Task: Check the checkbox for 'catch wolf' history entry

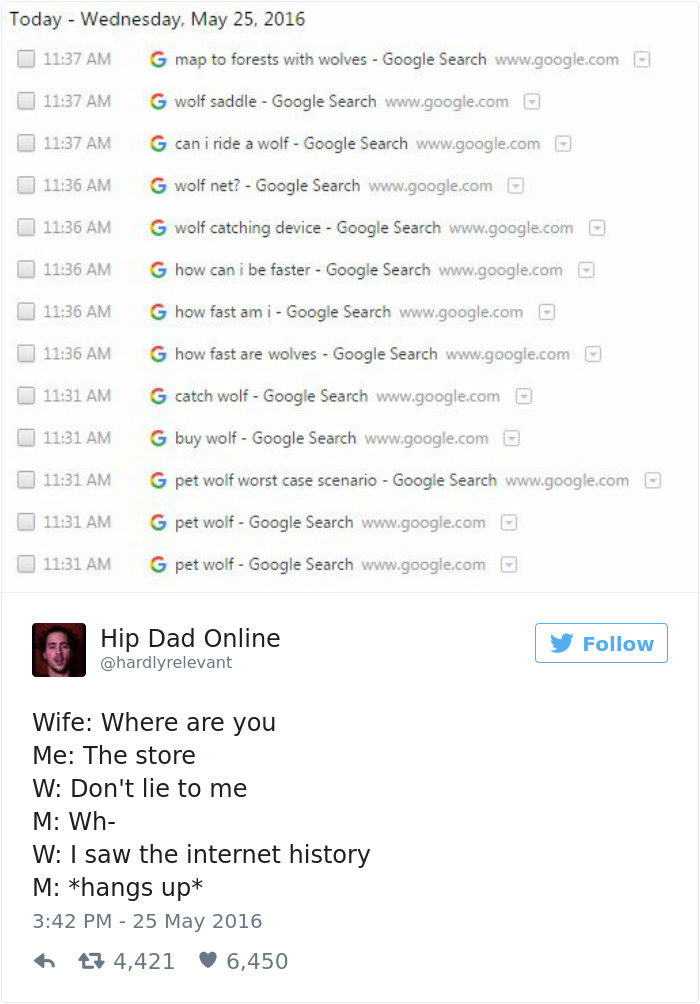Action: [24, 395]
